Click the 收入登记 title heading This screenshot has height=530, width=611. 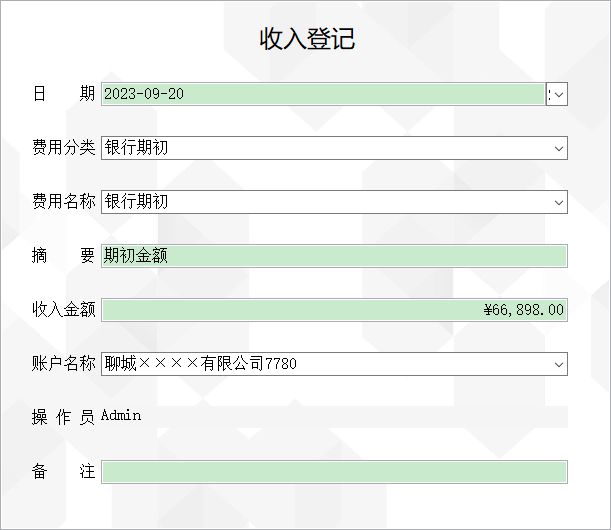(307, 39)
